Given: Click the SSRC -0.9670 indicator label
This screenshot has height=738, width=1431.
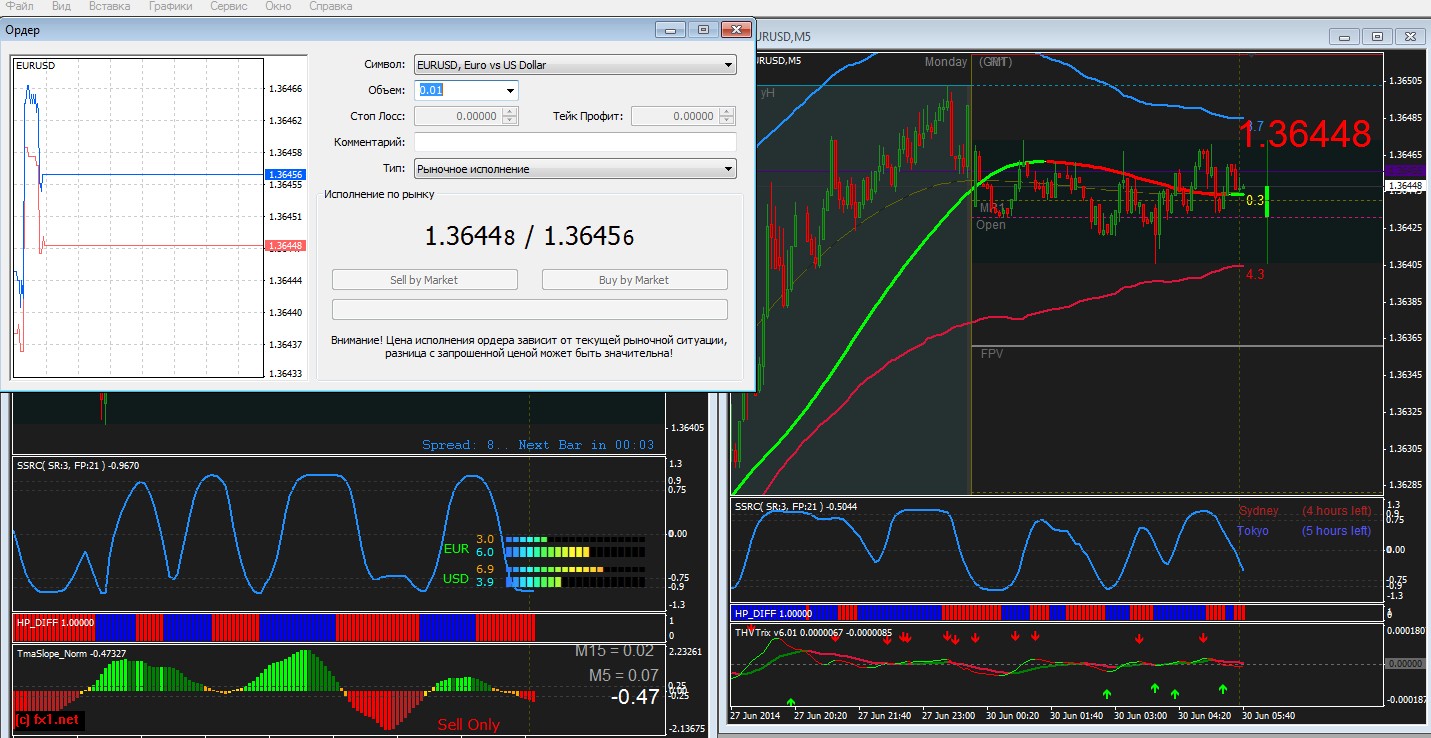Looking at the screenshot, I should (x=78, y=465).
